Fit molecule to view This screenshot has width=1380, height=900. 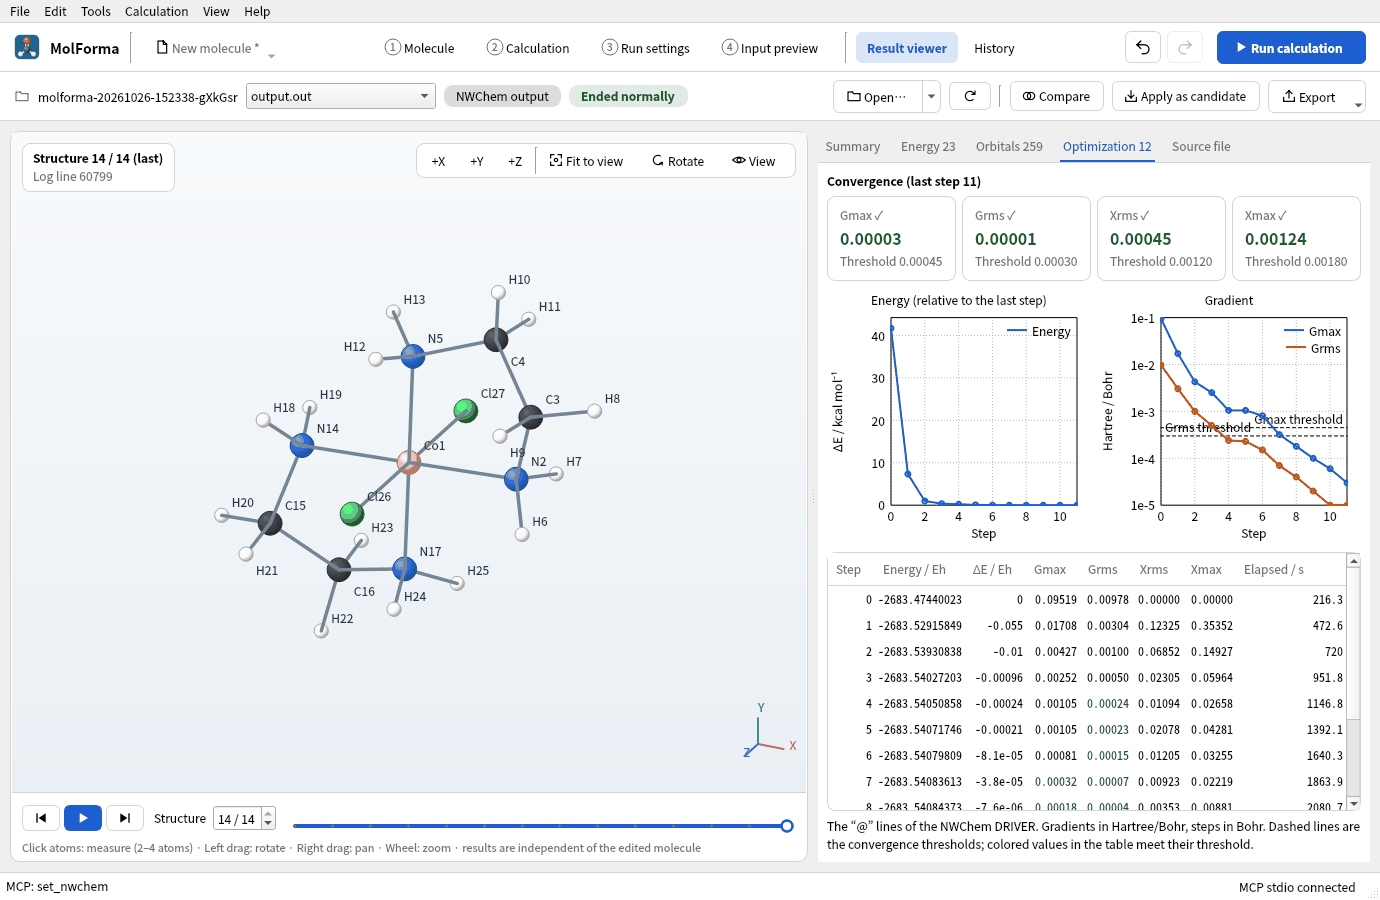(586, 161)
